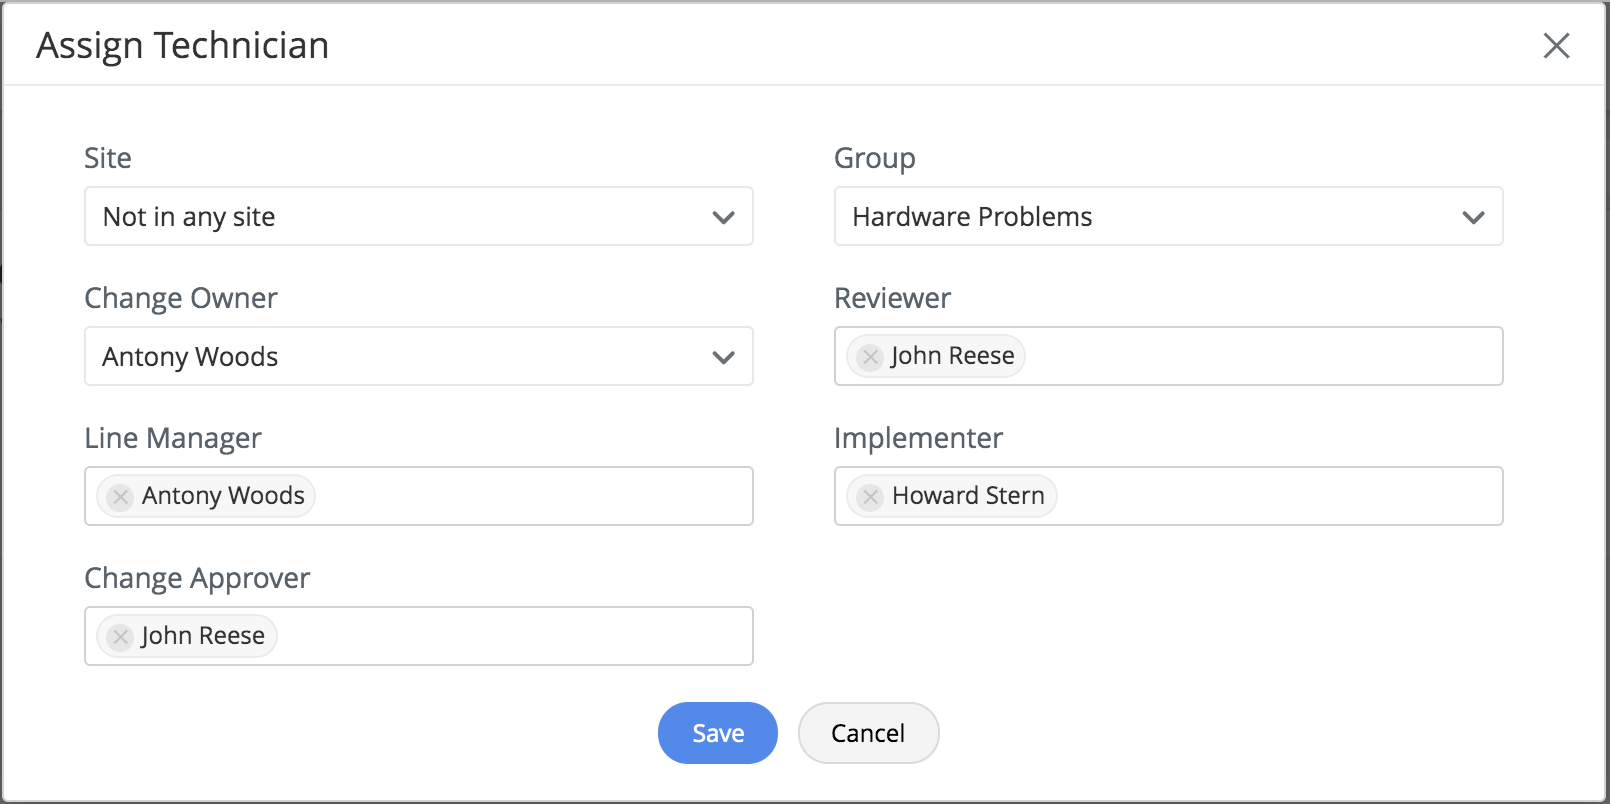
Task: Open Change Owner dropdown arrow
Action: point(723,357)
